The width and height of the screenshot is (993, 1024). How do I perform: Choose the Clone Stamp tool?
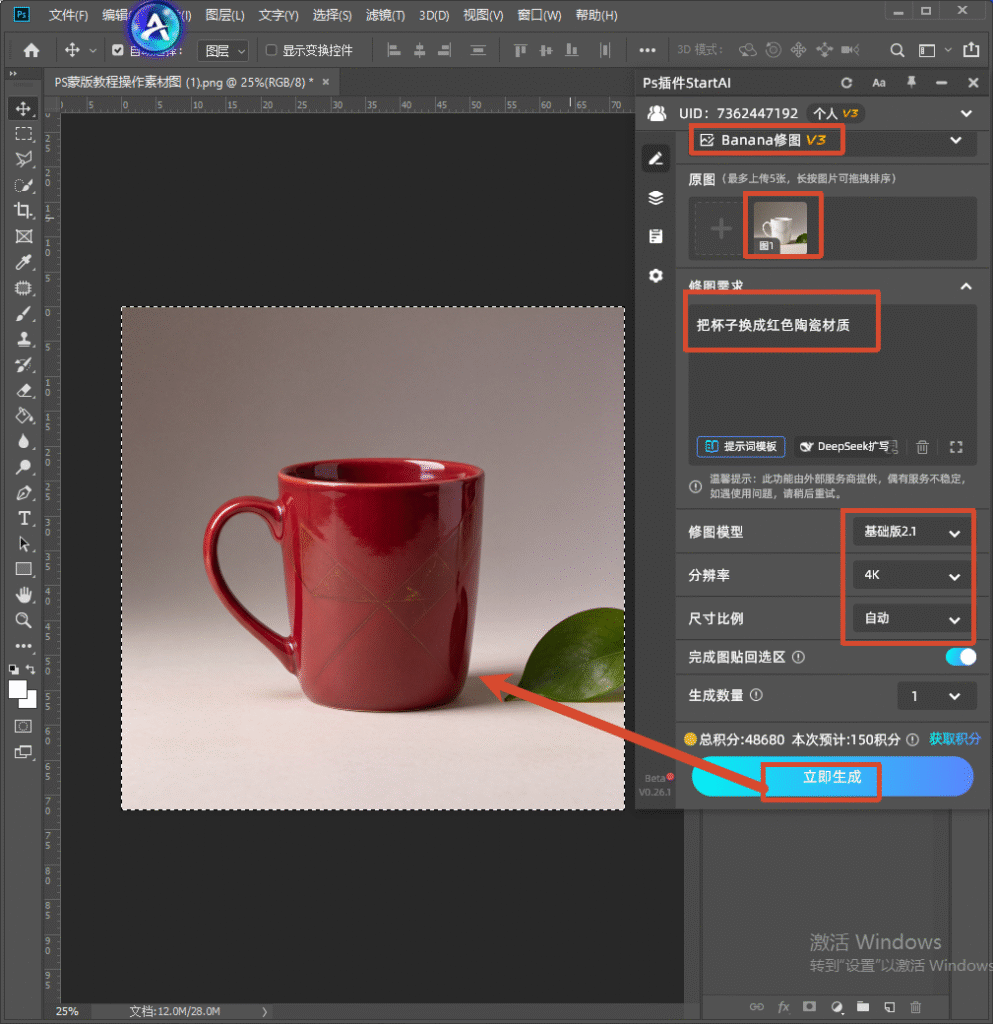24,339
